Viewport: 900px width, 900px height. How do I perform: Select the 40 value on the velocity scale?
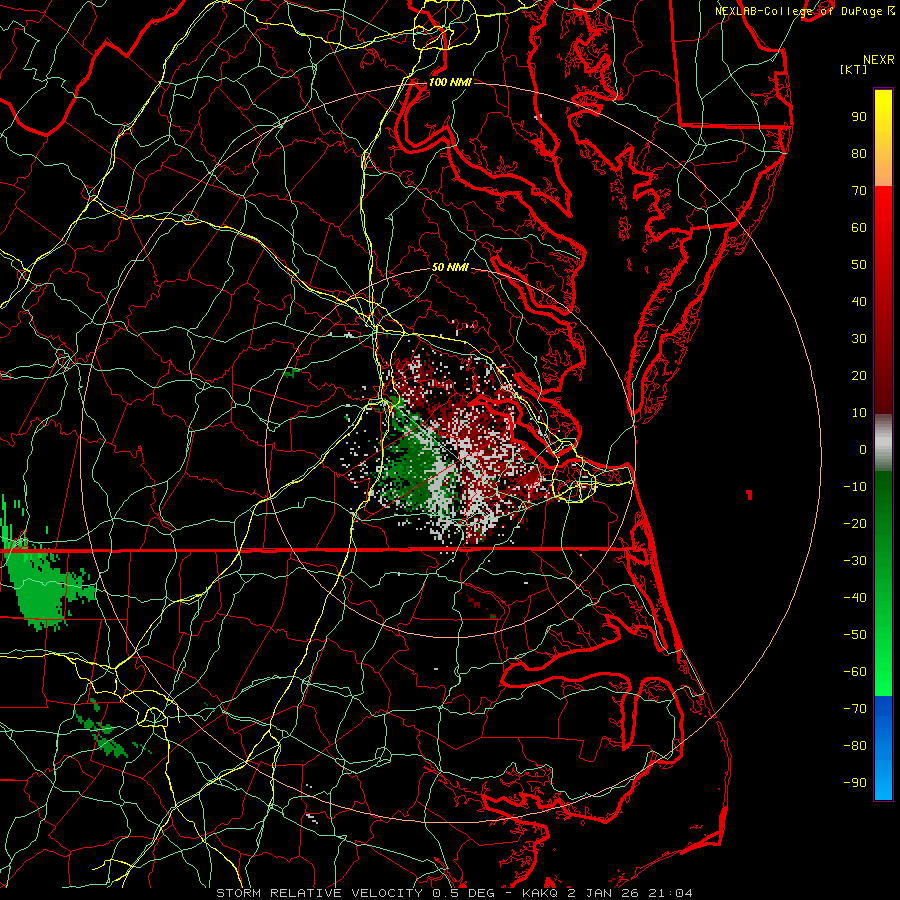pos(859,301)
